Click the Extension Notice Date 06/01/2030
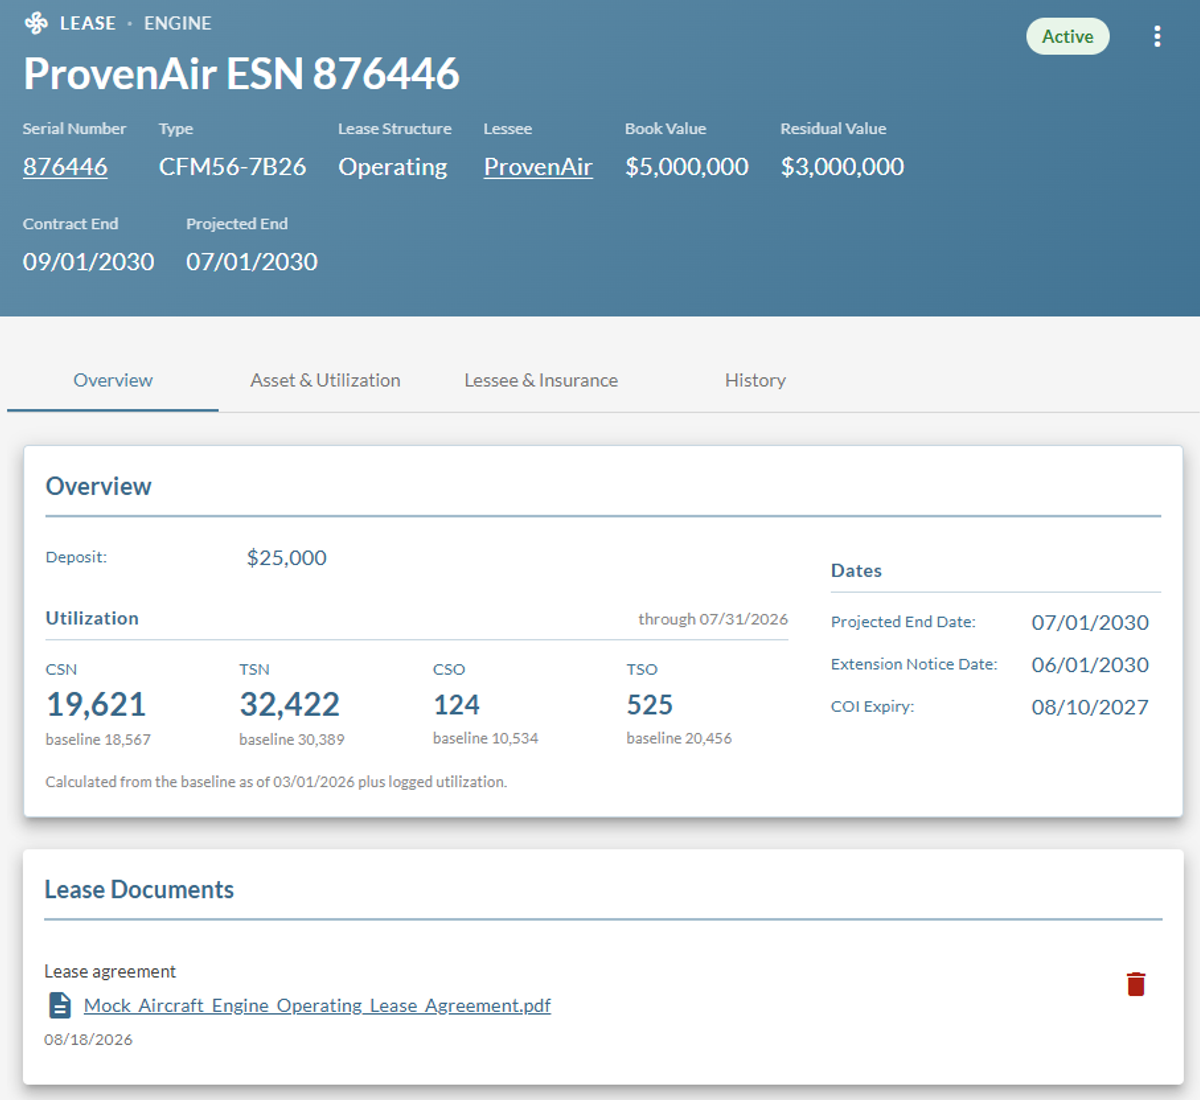 1090,665
